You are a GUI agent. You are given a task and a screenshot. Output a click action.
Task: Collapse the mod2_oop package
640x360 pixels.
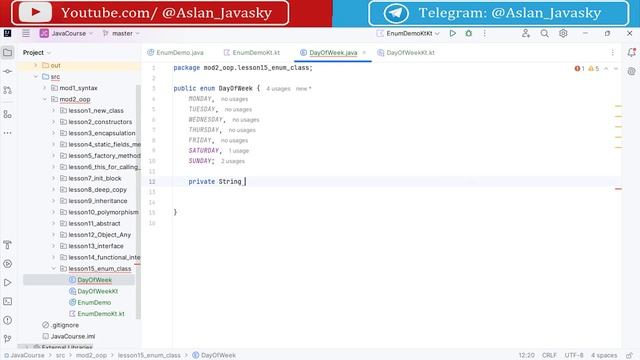pyautogui.click(x=44, y=99)
